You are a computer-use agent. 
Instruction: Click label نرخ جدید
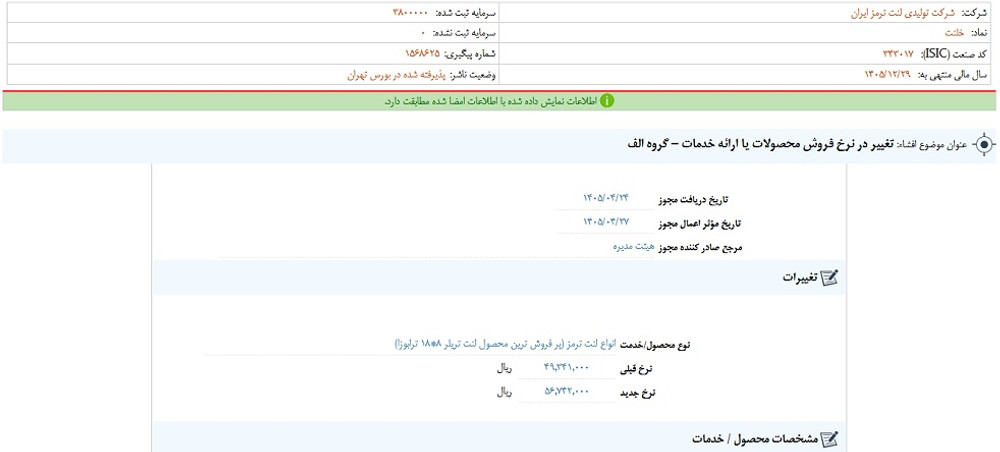pos(638,393)
